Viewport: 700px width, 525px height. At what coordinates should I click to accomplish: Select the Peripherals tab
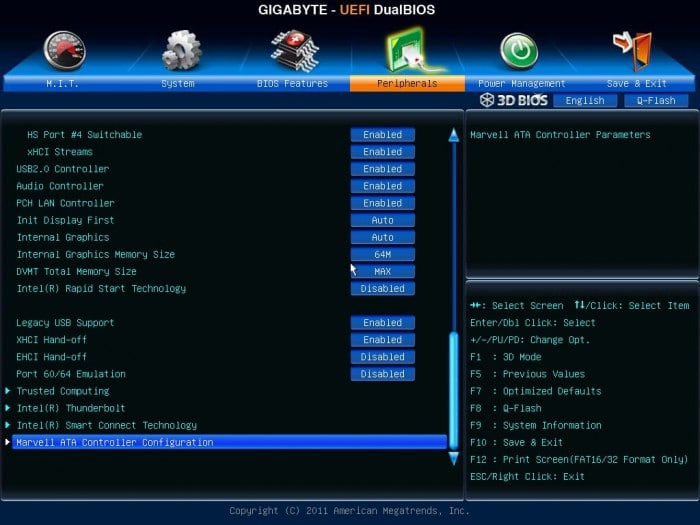(x=407, y=83)
